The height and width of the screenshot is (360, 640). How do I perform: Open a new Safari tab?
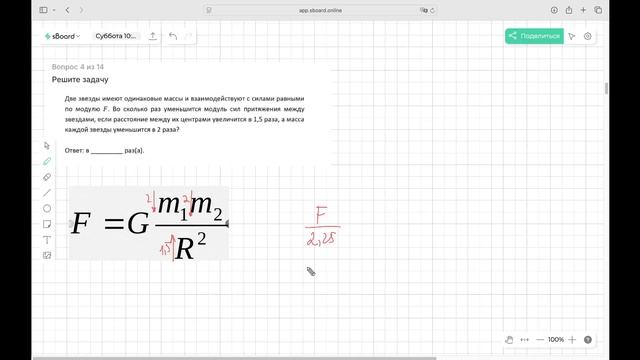(x=583, y=10)
